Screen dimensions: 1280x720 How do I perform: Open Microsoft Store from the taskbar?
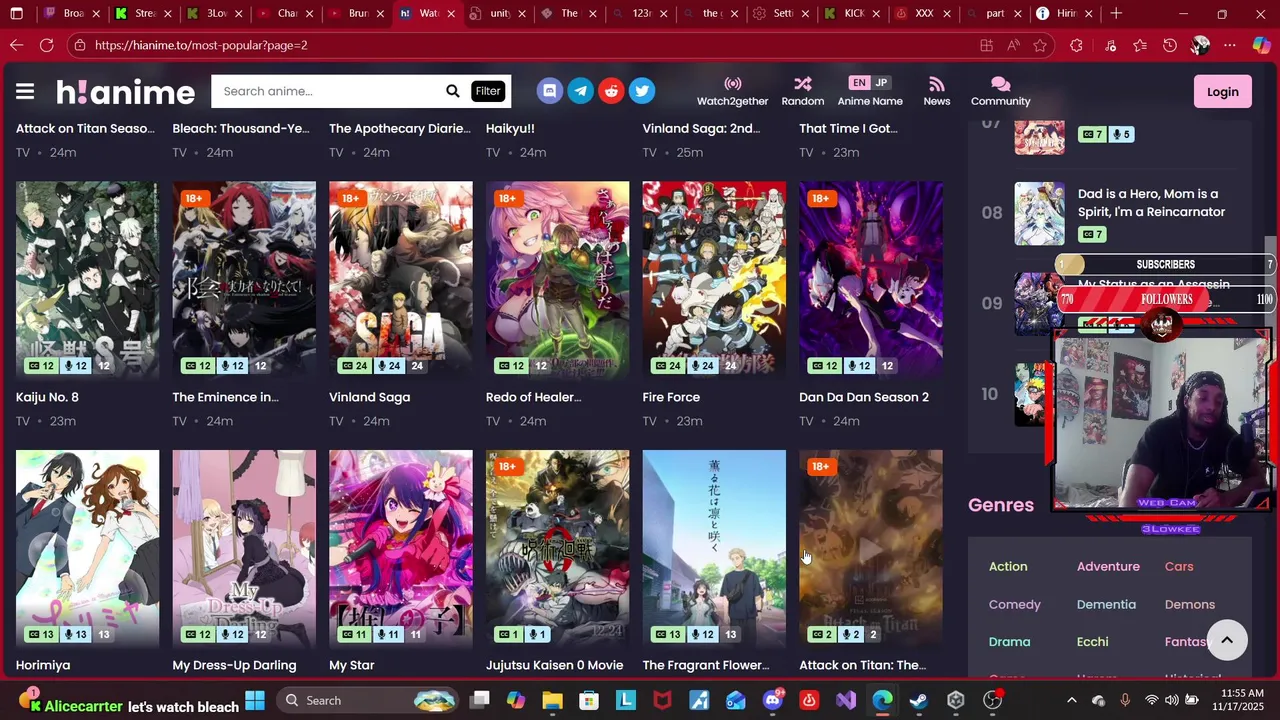589,700
